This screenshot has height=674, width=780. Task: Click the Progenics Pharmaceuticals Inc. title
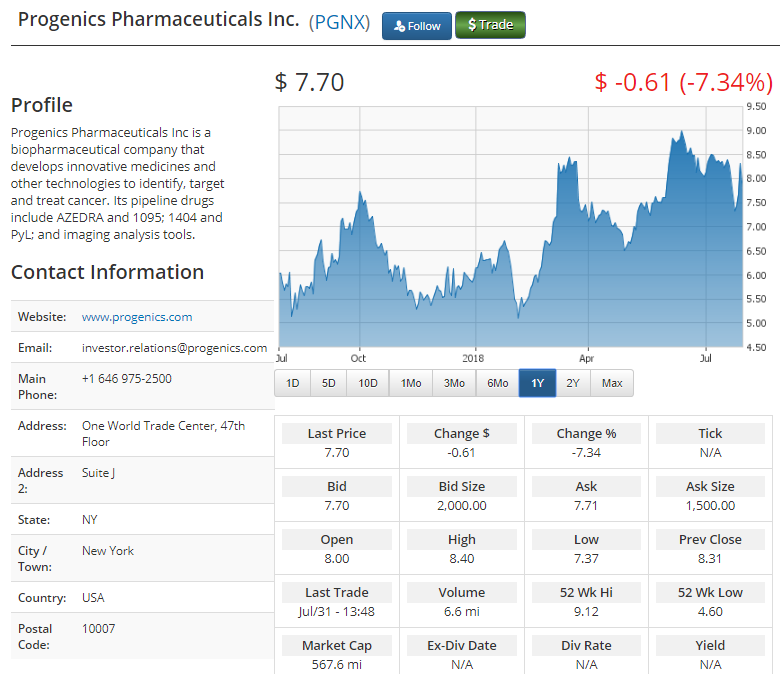159,19
